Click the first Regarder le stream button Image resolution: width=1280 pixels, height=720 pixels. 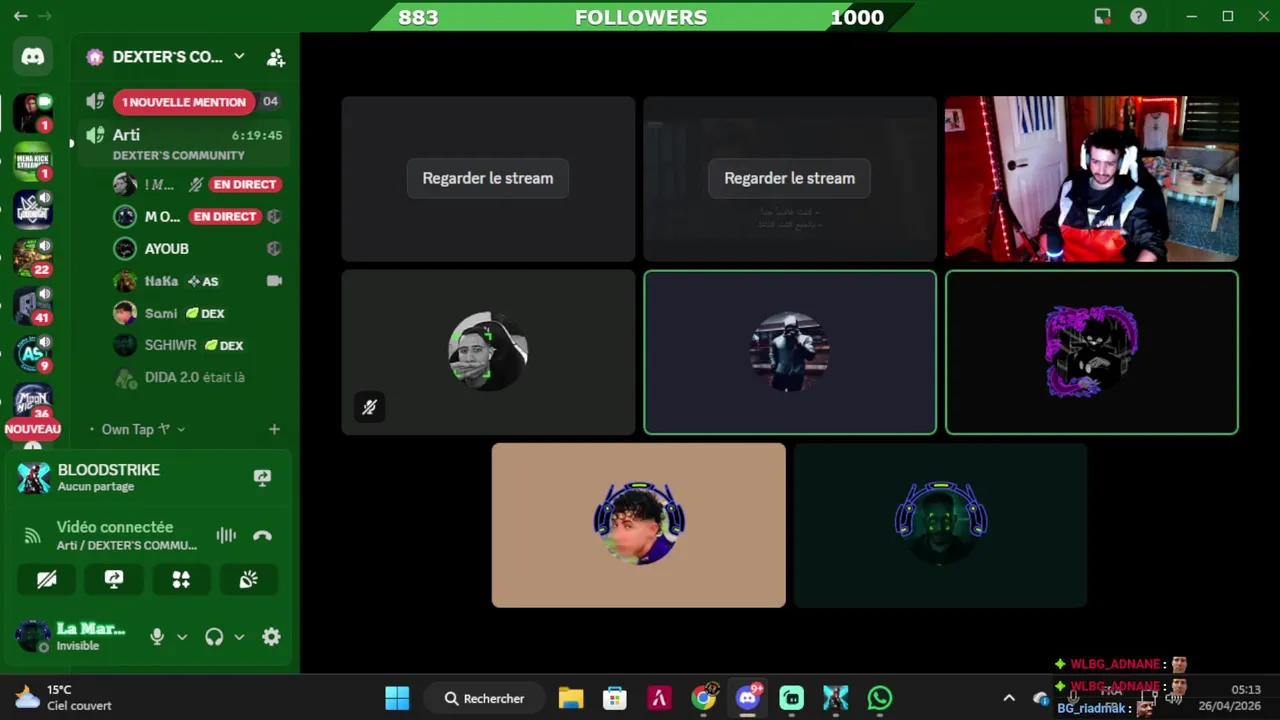487,178
